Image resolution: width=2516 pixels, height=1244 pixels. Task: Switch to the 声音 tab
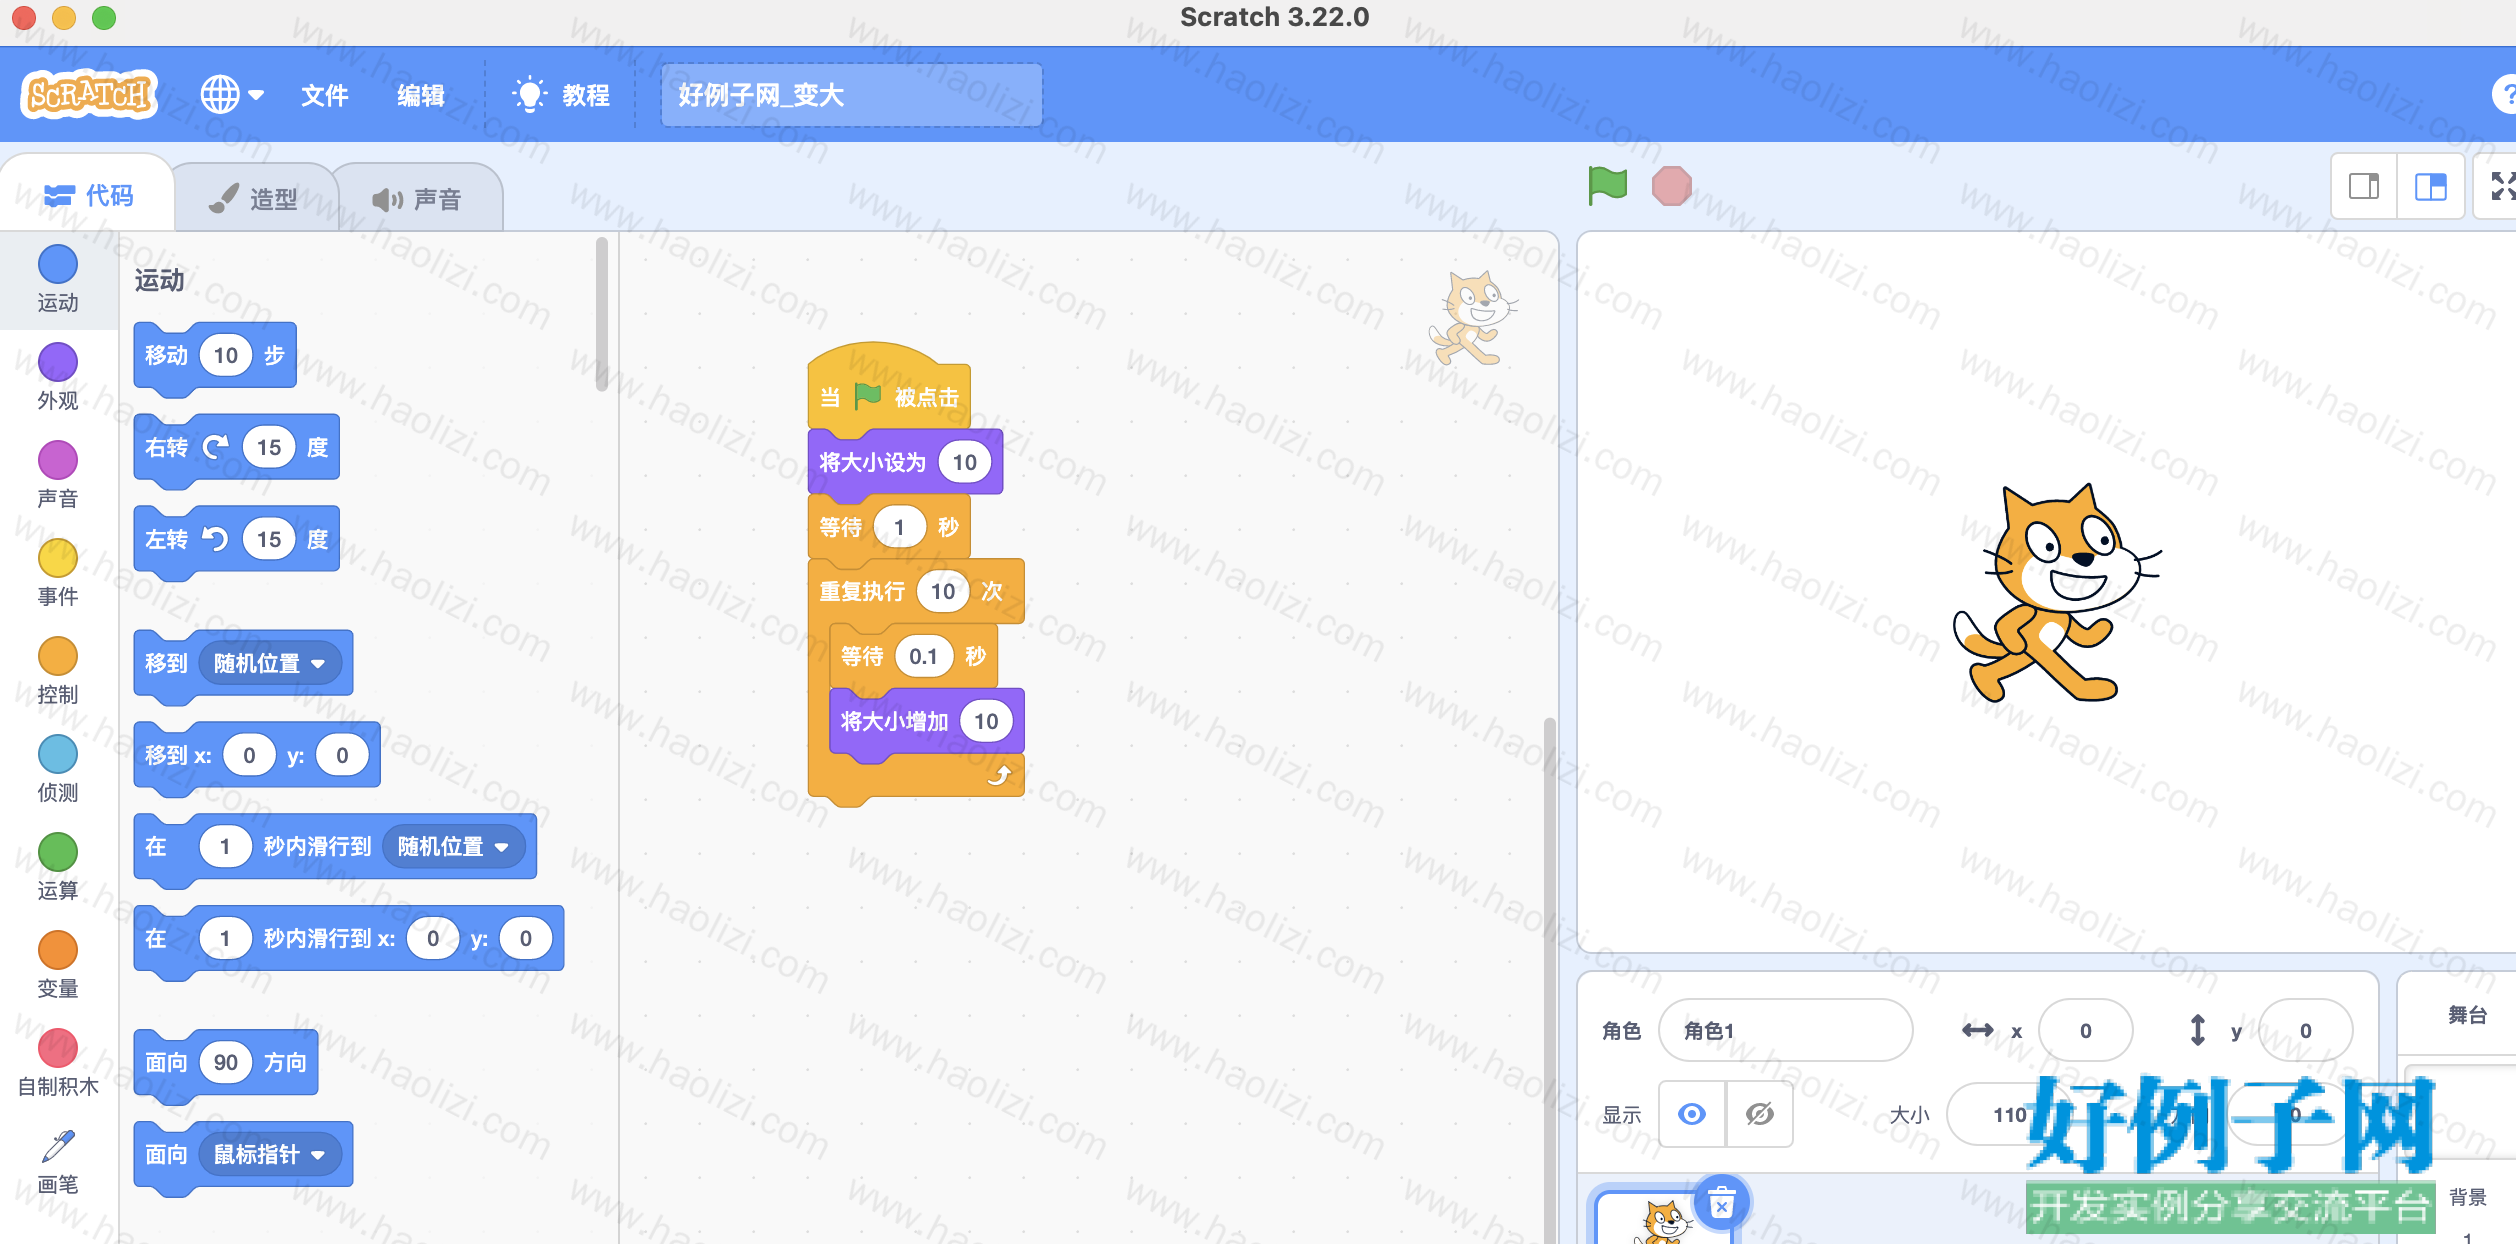[417, 199]
